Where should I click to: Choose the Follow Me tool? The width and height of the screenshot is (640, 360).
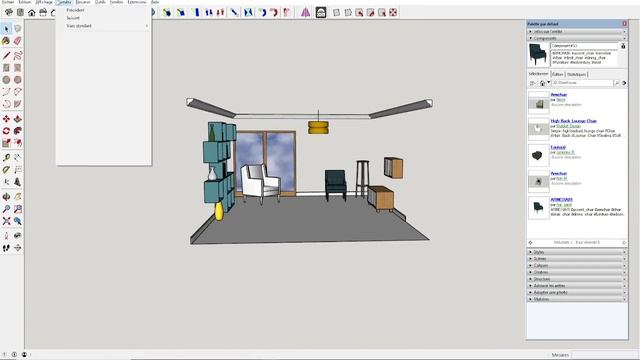18,131
